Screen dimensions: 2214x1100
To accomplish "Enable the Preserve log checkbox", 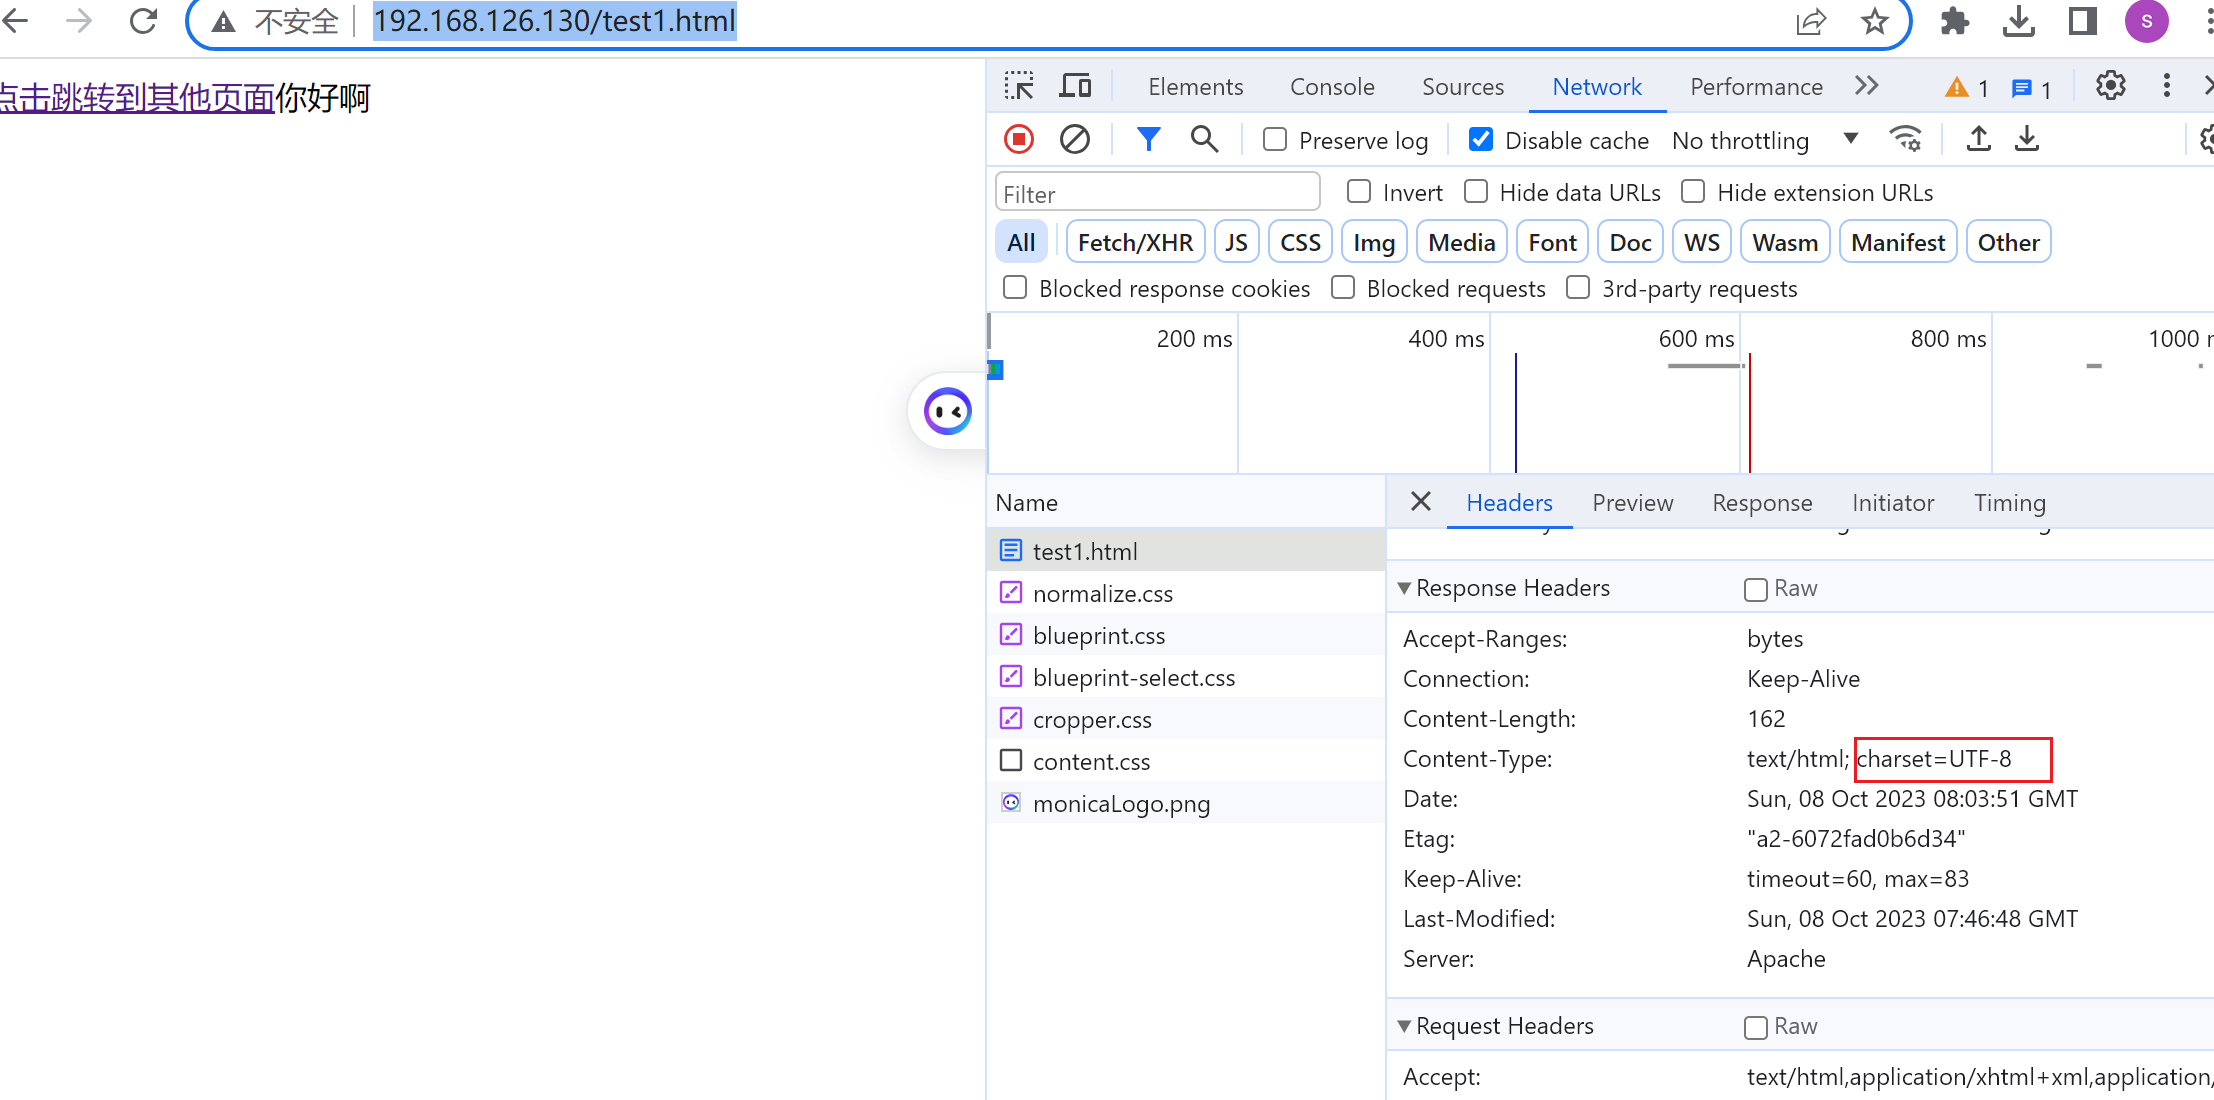I will tap(1275, 140).
